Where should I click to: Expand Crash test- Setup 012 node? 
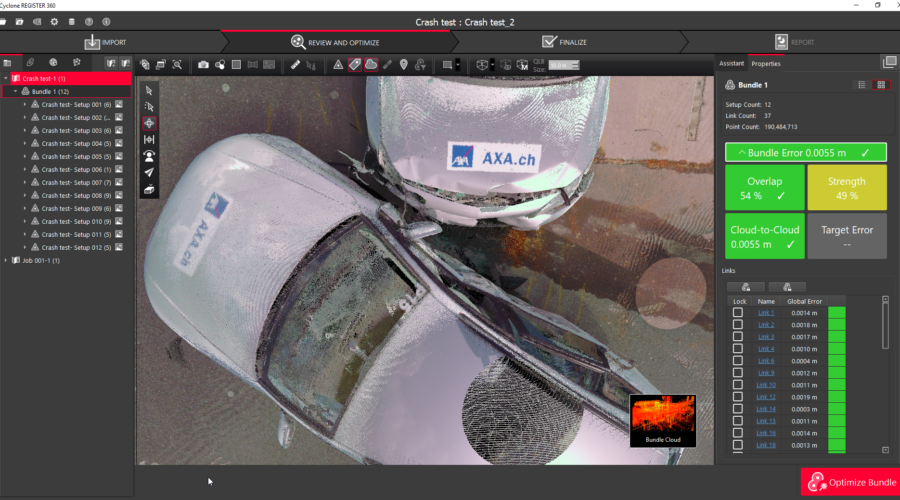(x=25, y=247)
